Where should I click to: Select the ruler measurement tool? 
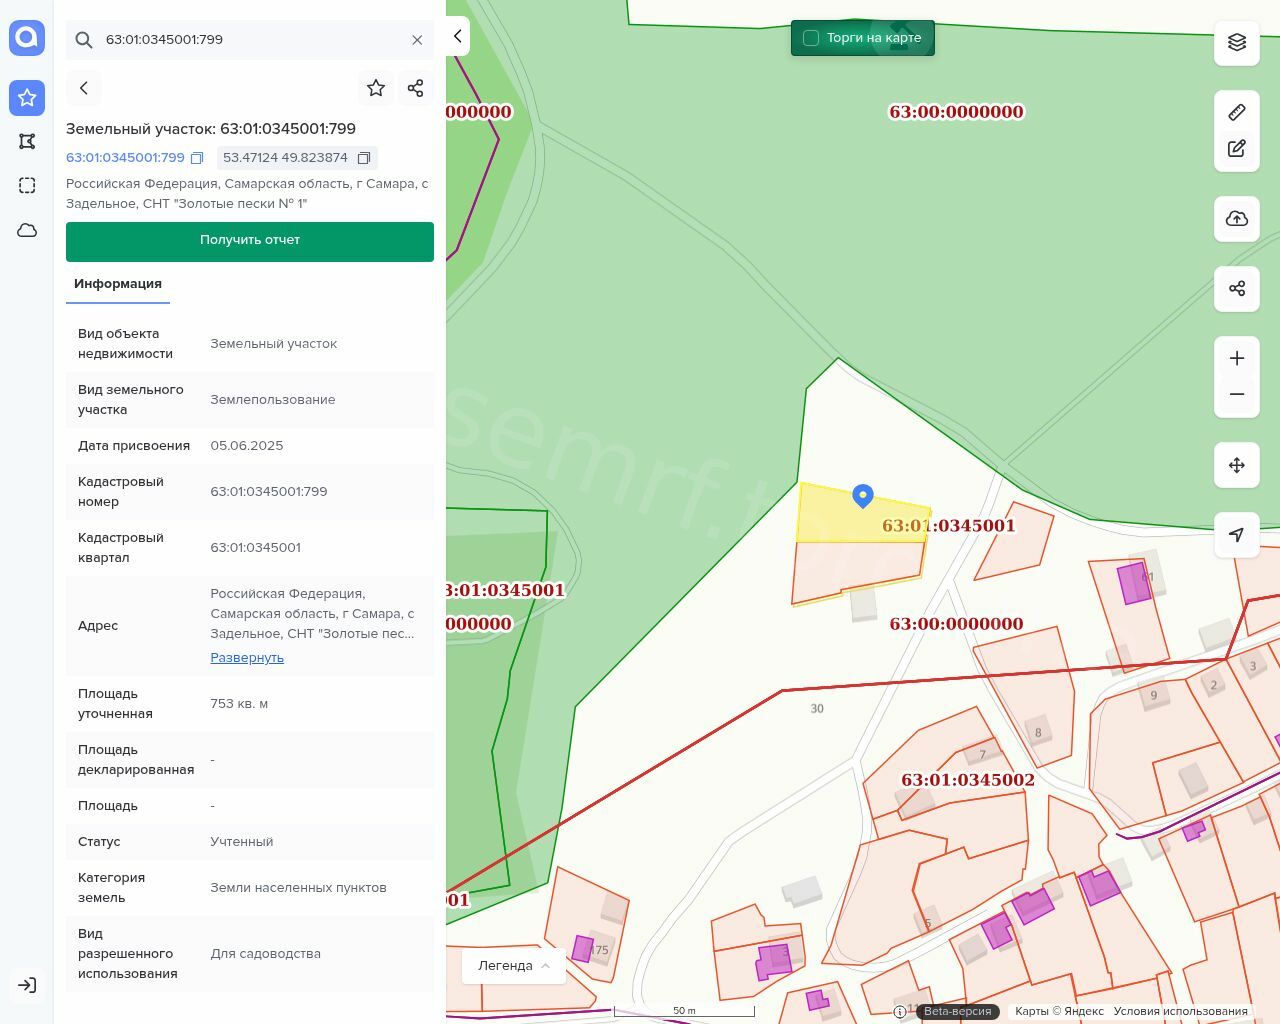(x=1237, y=112)
